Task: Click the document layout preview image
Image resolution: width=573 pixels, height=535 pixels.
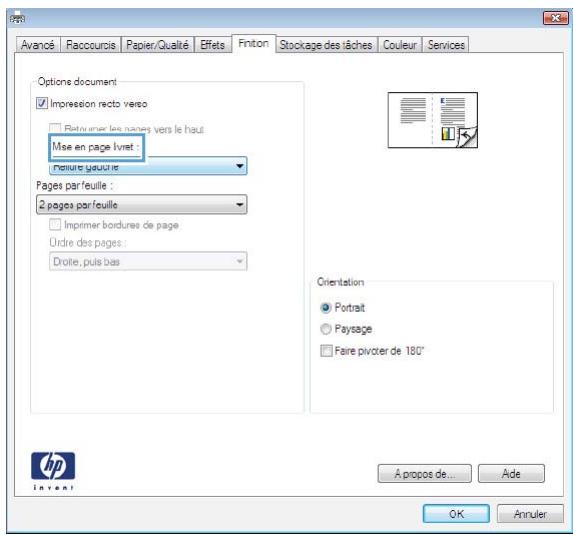Action: pyautogui.click(x=433, y=120)
